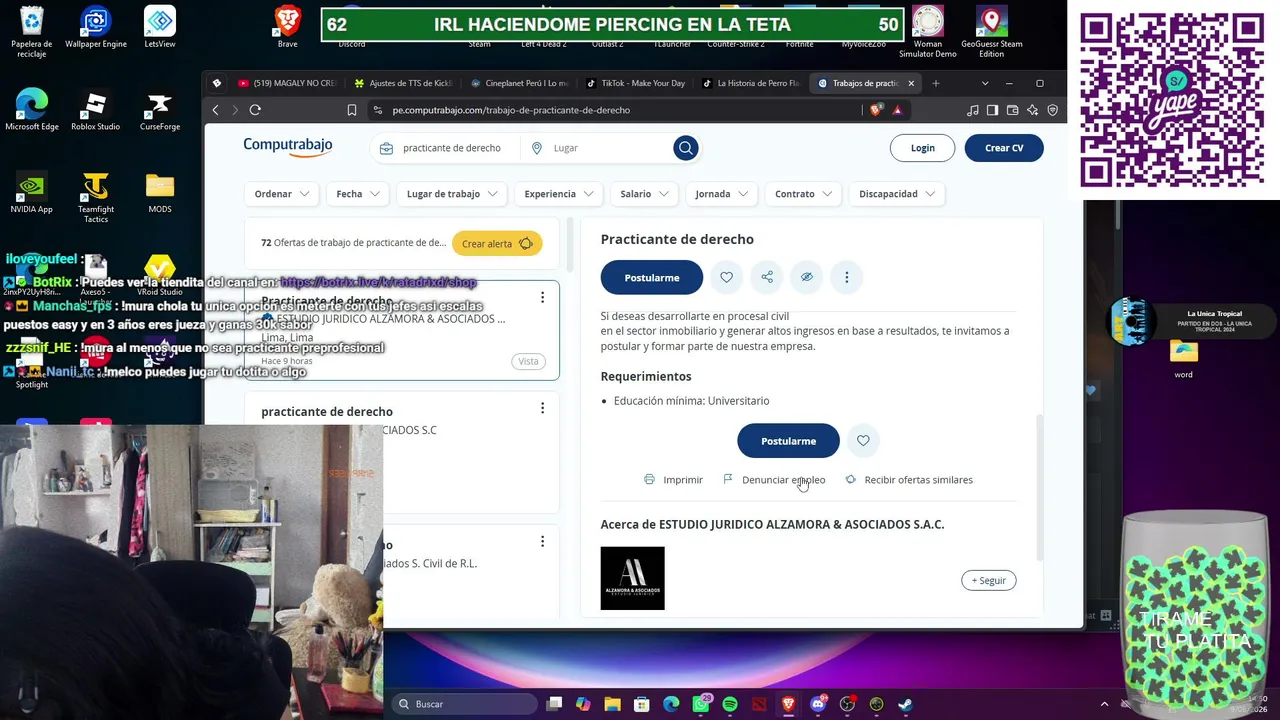Viewport: 1280px width, 720px height.
Task: Open Brave Leo AI toolbar icon
Action: [x=1032, y=110]
